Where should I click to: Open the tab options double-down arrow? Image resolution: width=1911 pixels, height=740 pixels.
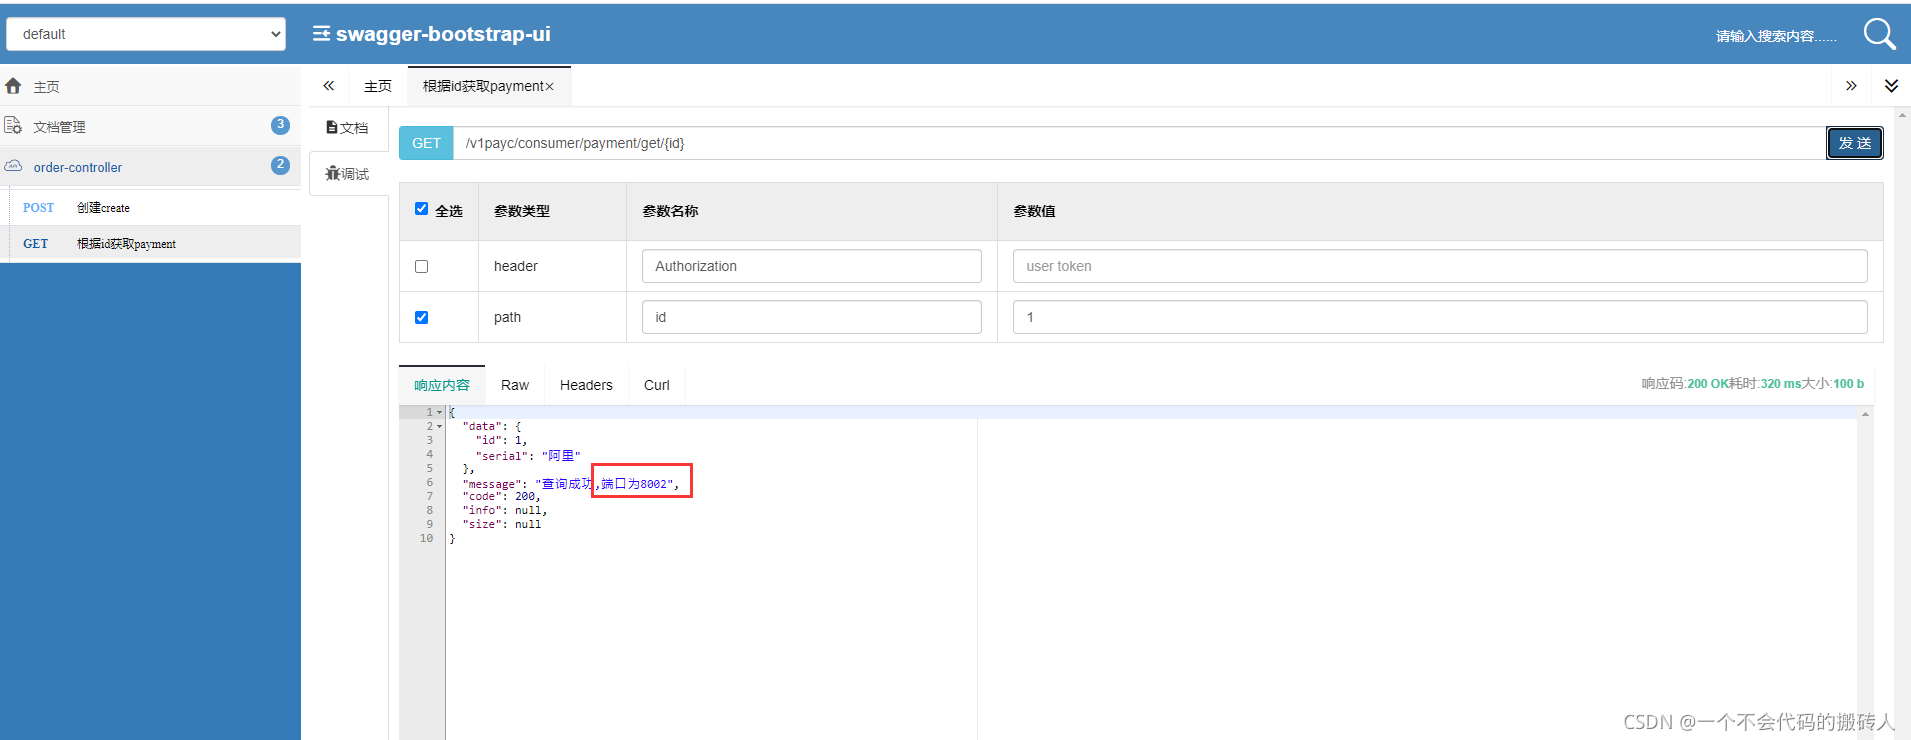coord(1891,86)
